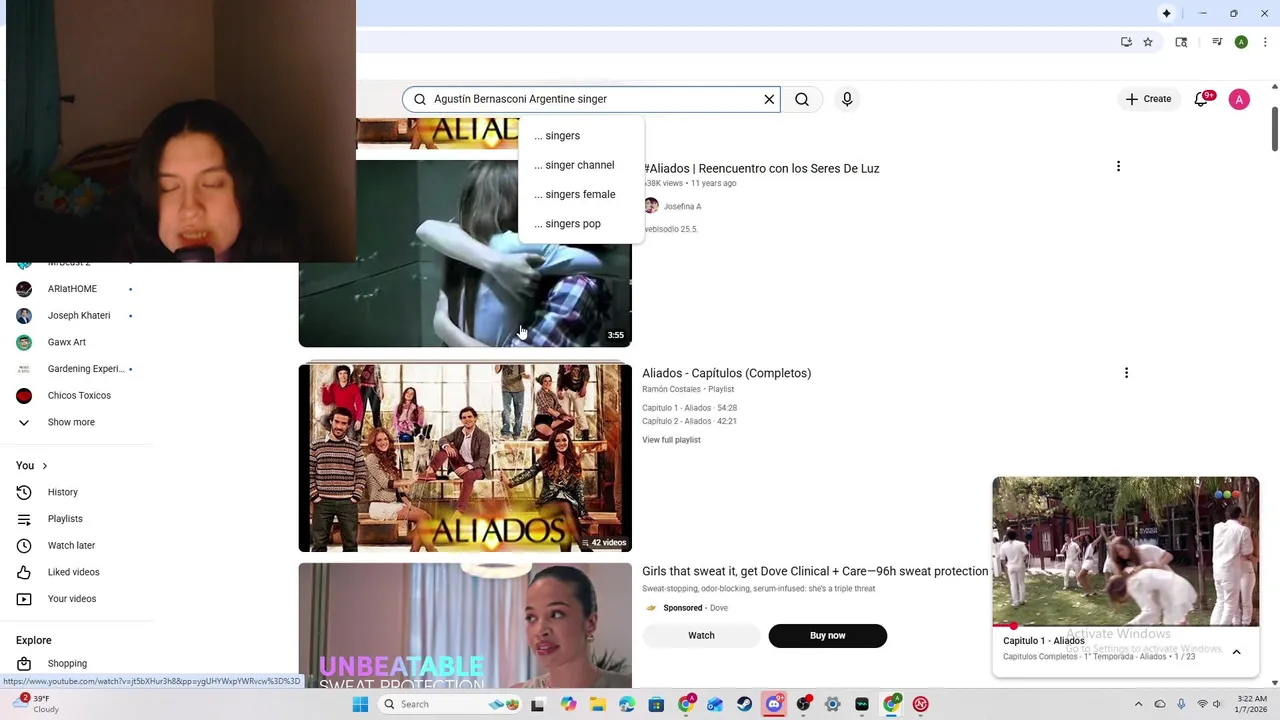Open the Dove sponsored ad title

[x=815, y=571]
